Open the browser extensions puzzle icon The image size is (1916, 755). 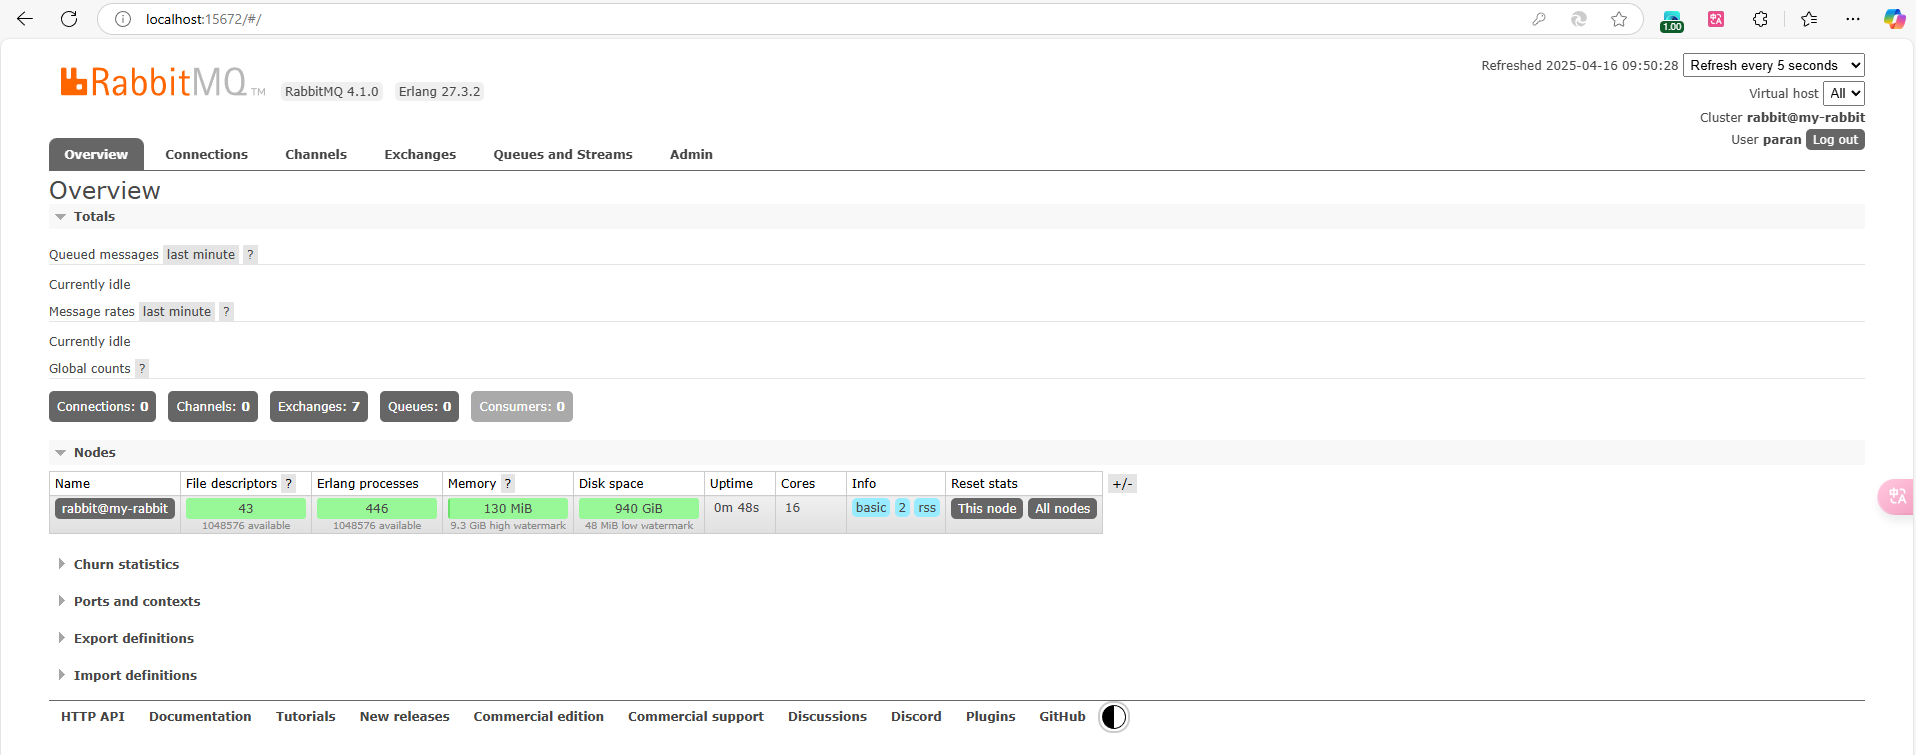pos(1761,19)
